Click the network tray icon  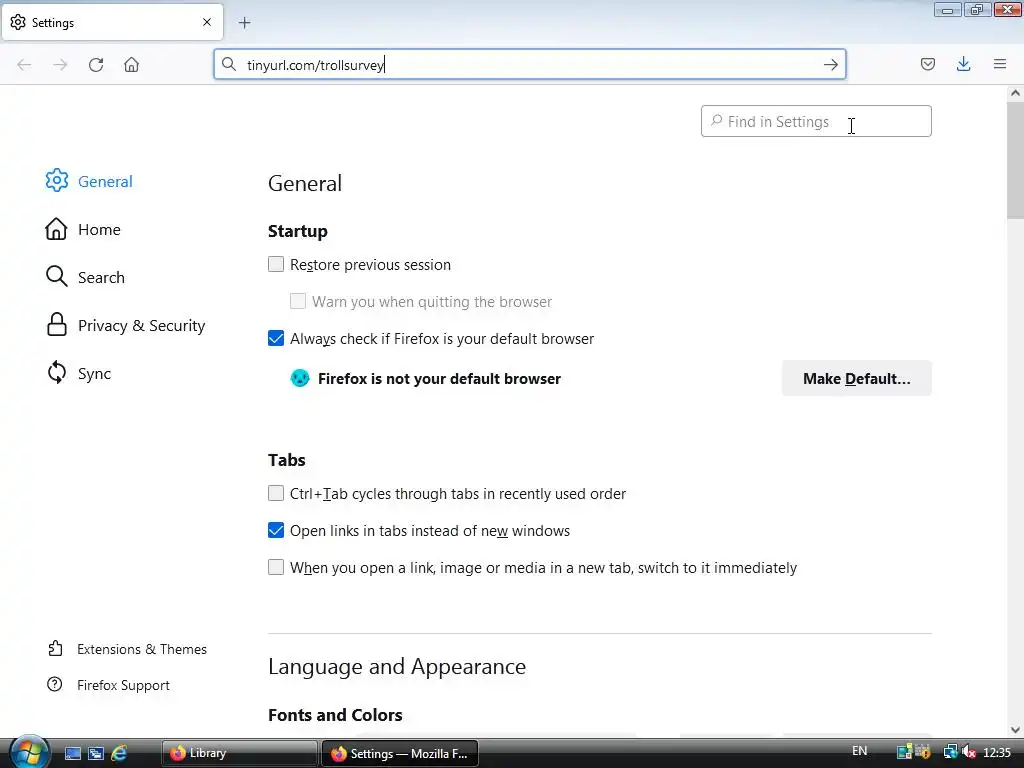tap(950, 752)
